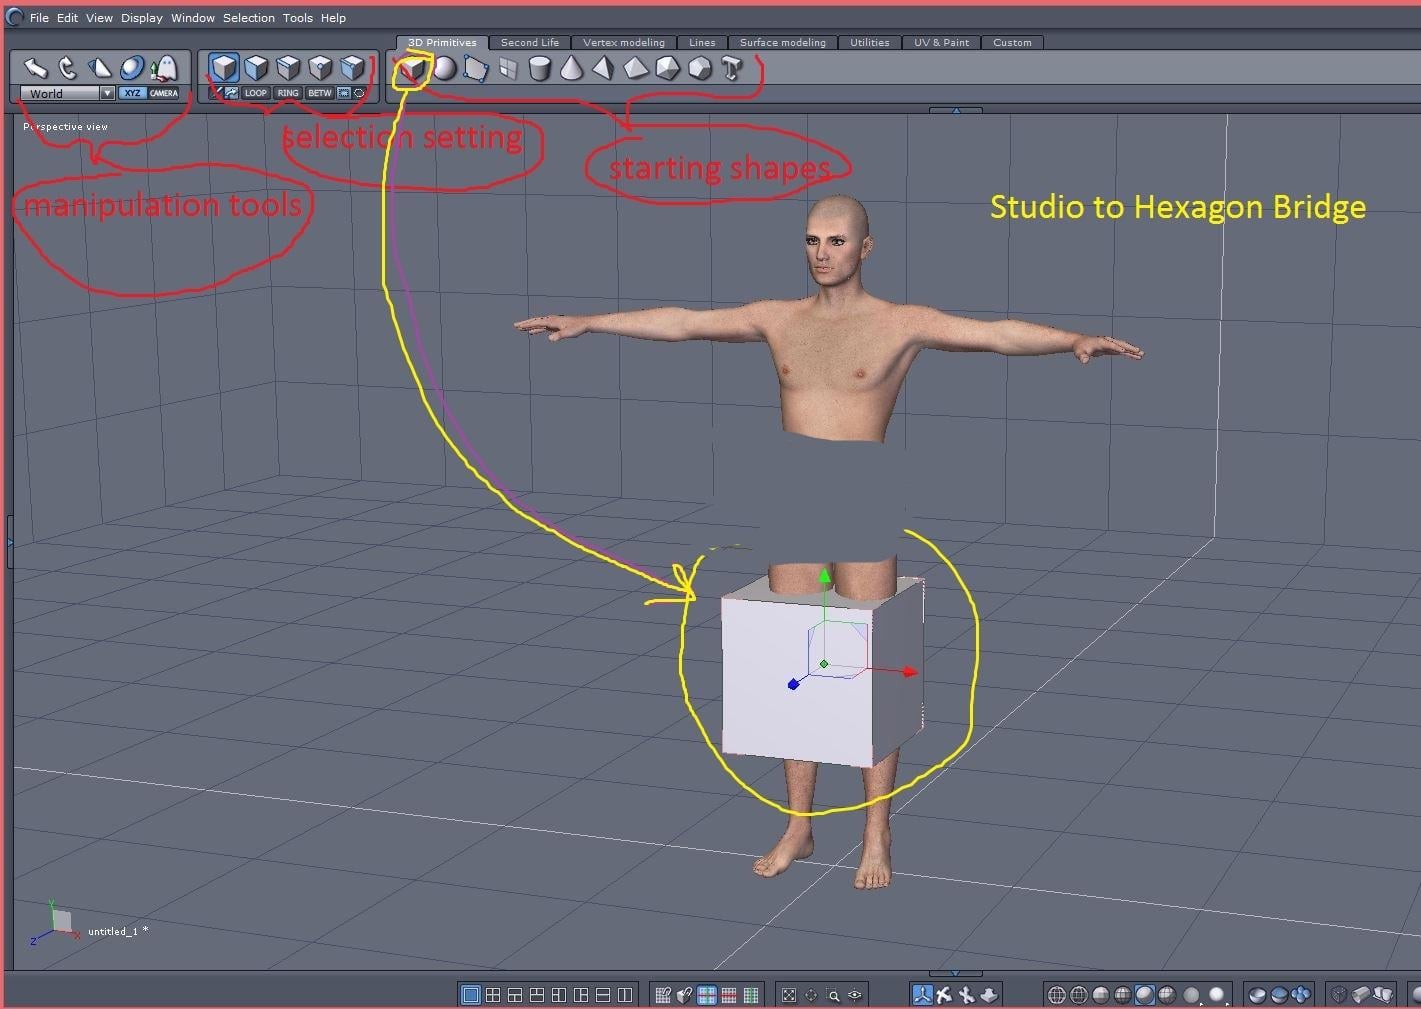Switch to Second Life tab
The width and height of the screenshot is (1421, 1009).
tap(530, 42)
